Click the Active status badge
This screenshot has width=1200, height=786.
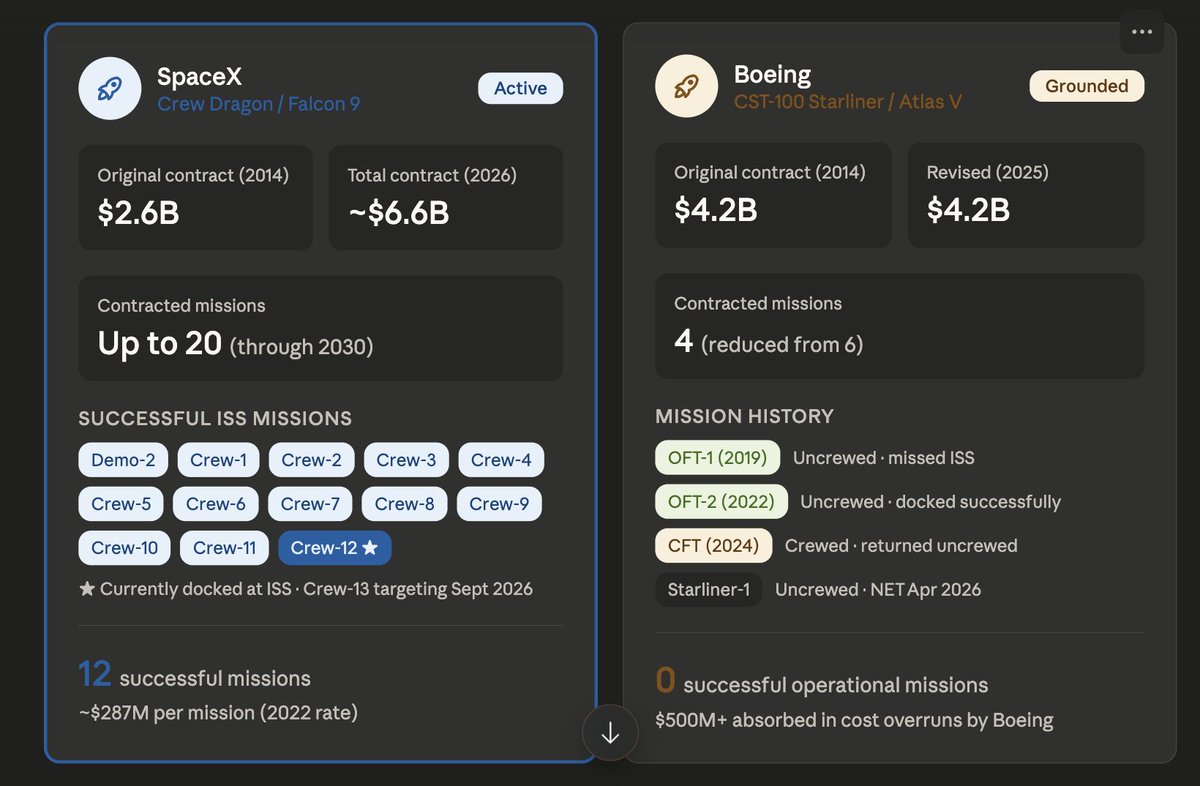520,88
